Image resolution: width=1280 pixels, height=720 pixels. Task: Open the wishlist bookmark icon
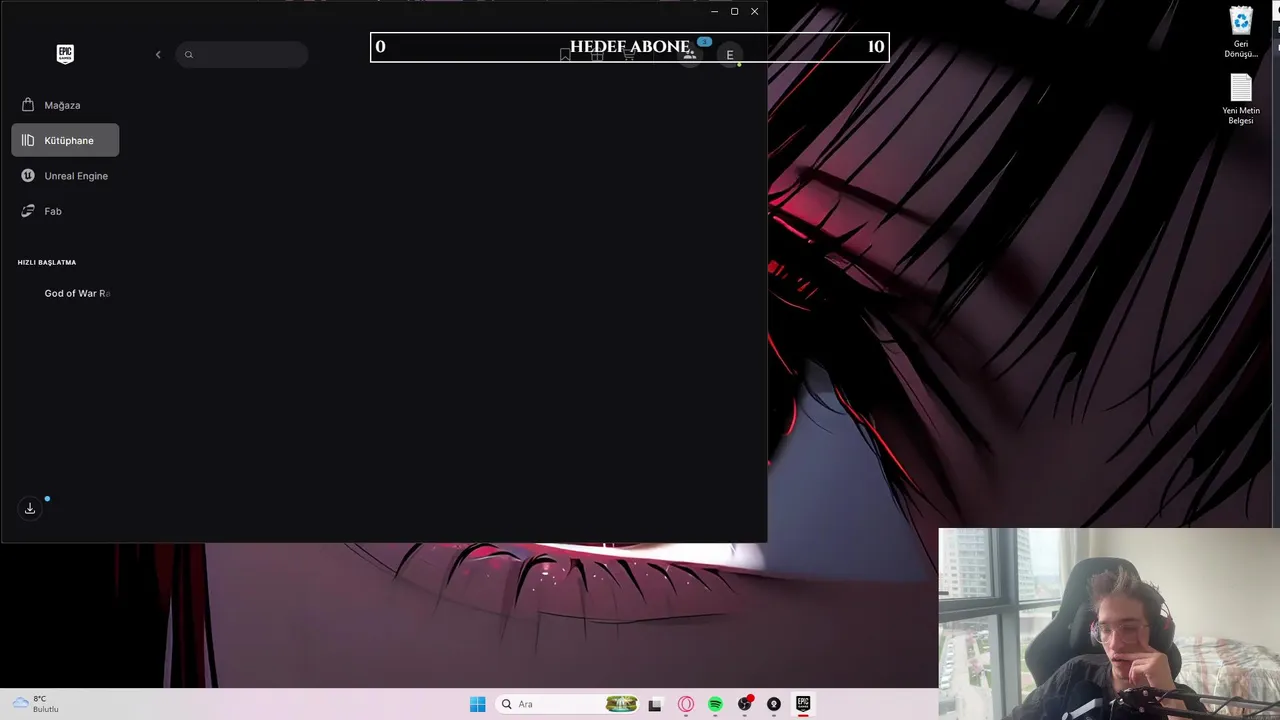565,55
